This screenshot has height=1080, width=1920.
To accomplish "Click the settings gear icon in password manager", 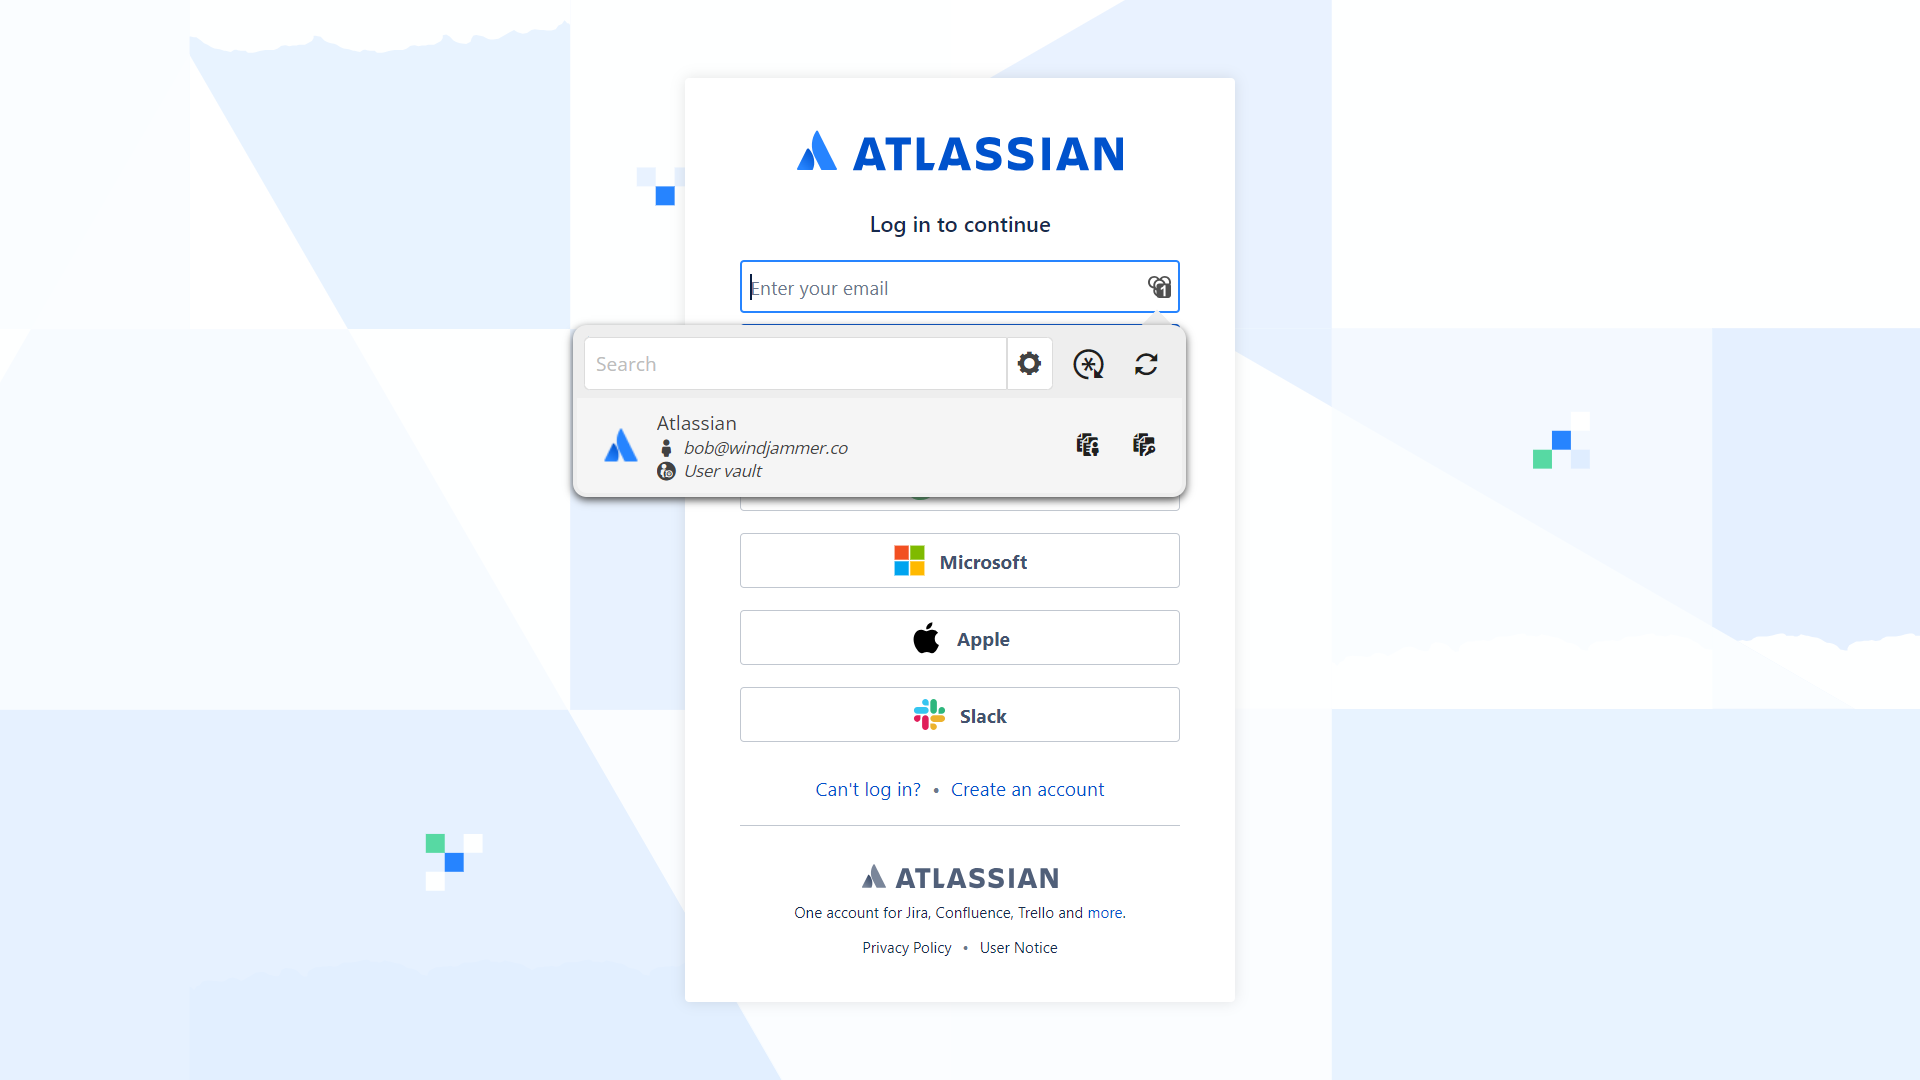I will tap(1030, 364).
